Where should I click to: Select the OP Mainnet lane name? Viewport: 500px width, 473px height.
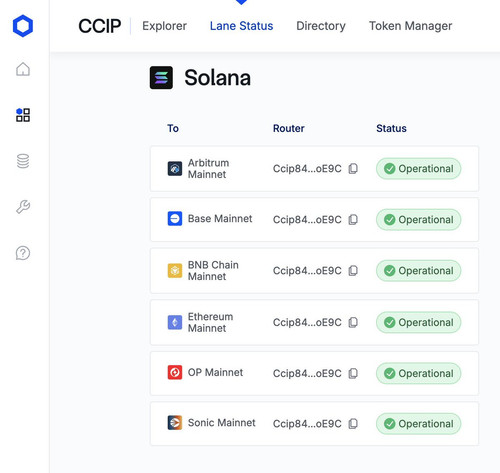click(x=215, y=372)
